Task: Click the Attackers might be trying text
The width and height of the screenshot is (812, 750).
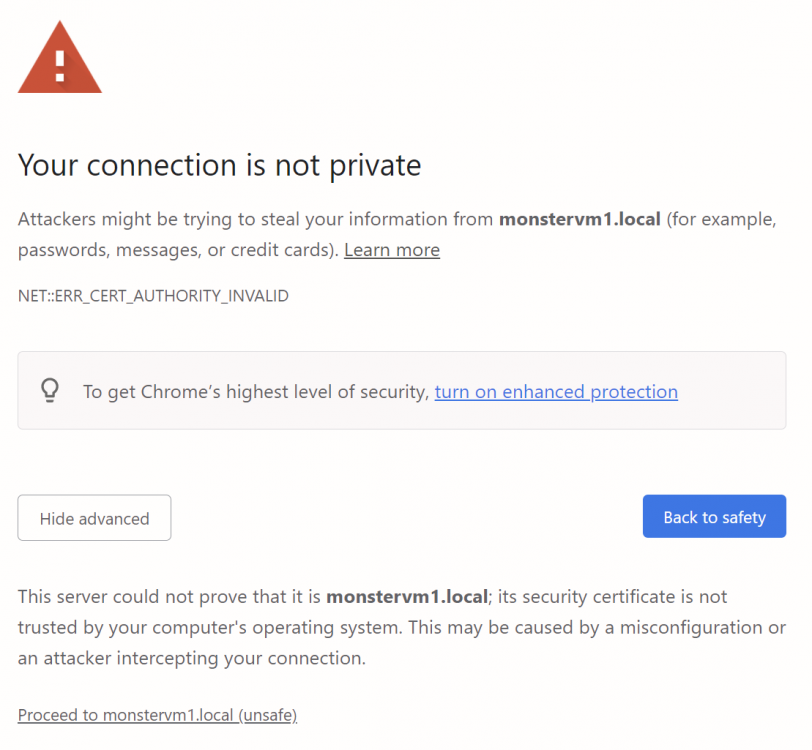Action: 126,220
